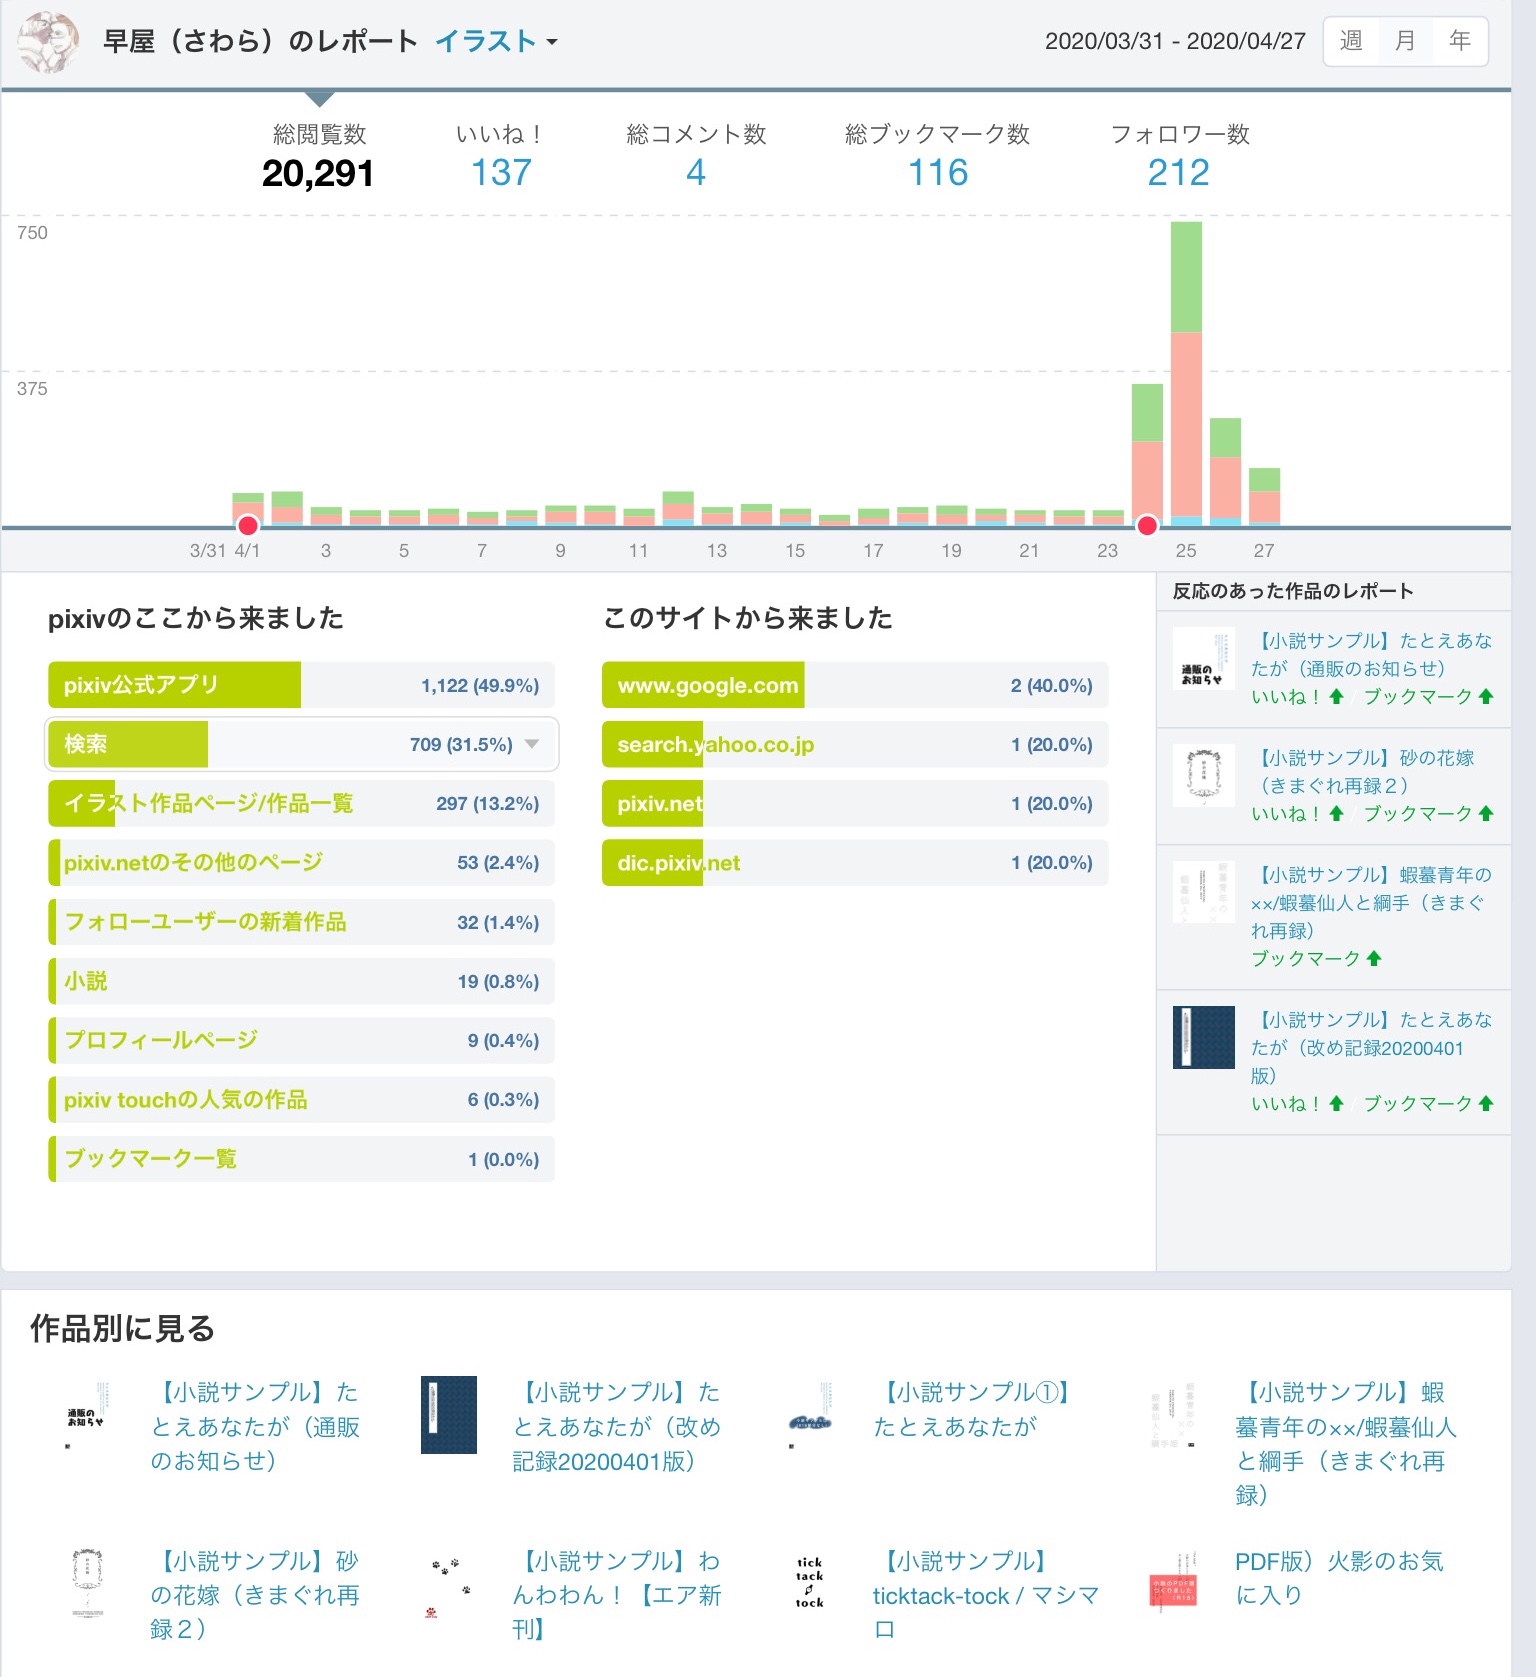The image size is (1536, 1677).
Task: Select the いいね！ metric tab
Action: coord(501,155)
